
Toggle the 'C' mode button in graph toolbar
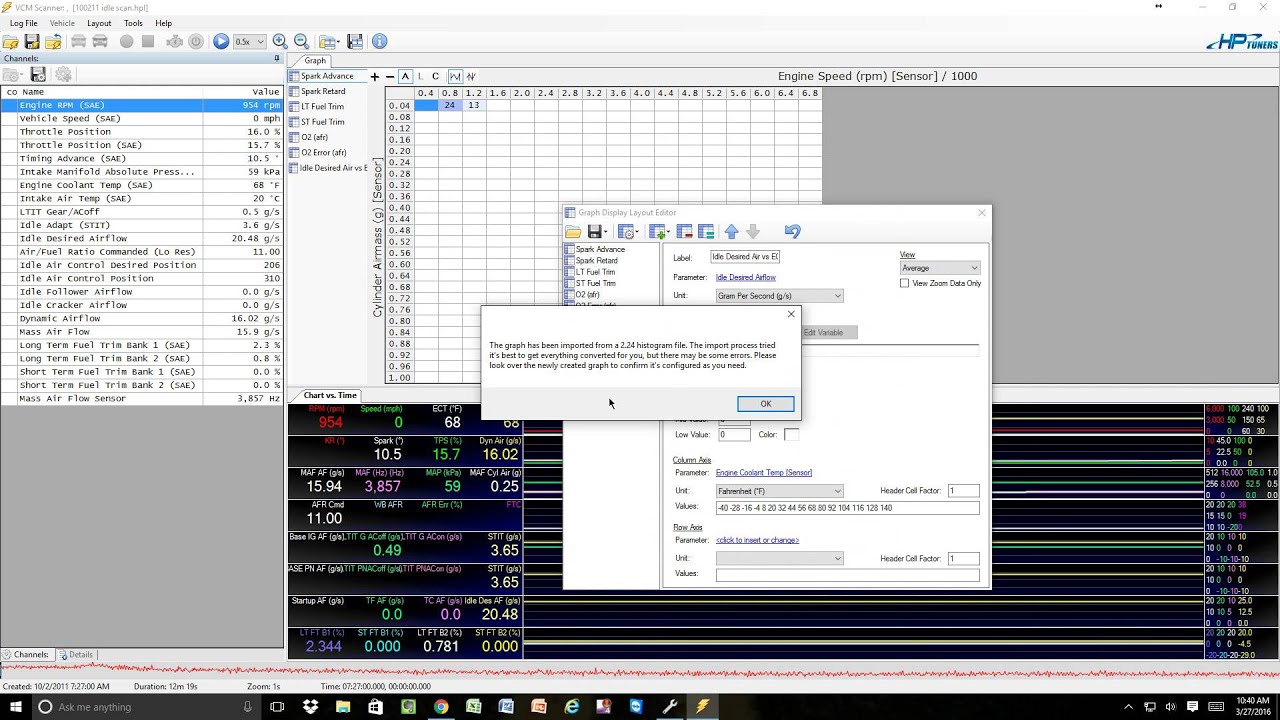coord(435,76)
